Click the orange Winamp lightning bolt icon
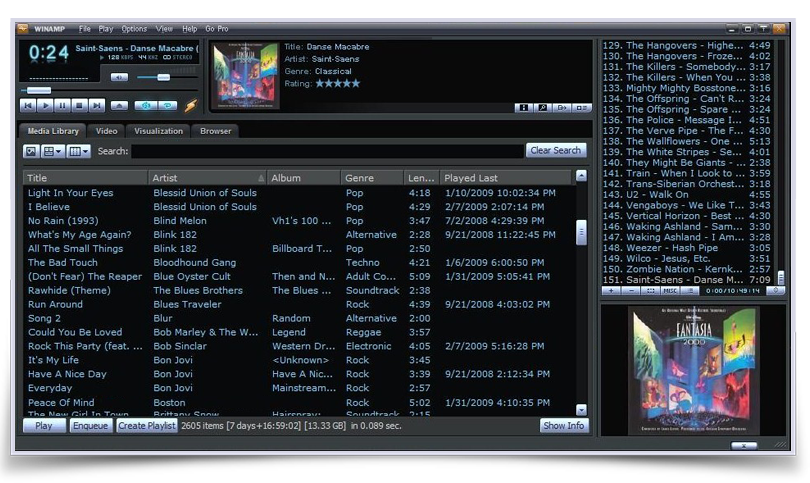The height and width of the screenshot is (483, 810). 191,104
